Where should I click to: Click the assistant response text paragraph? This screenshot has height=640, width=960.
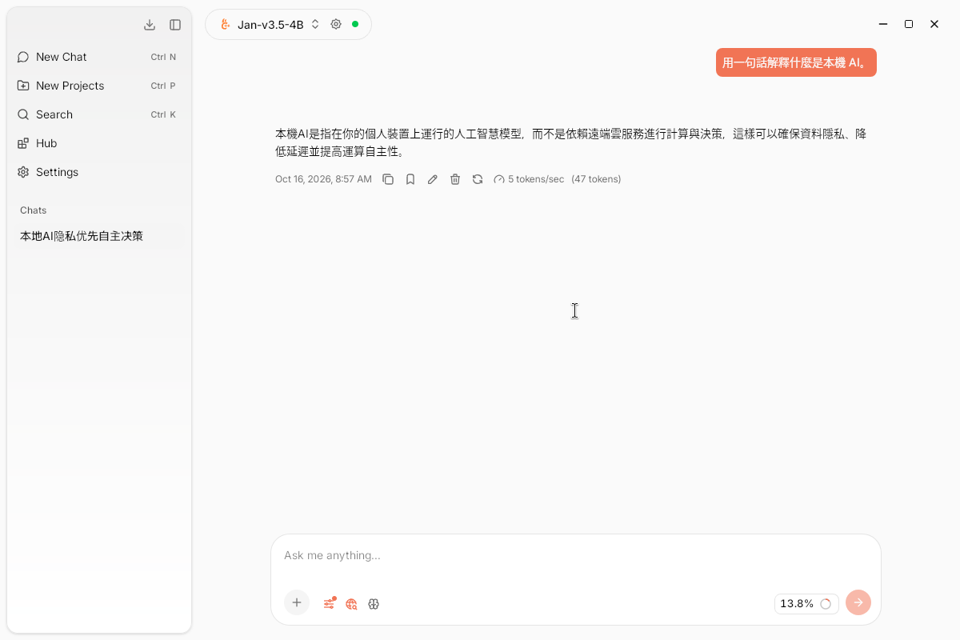(571, 142)
